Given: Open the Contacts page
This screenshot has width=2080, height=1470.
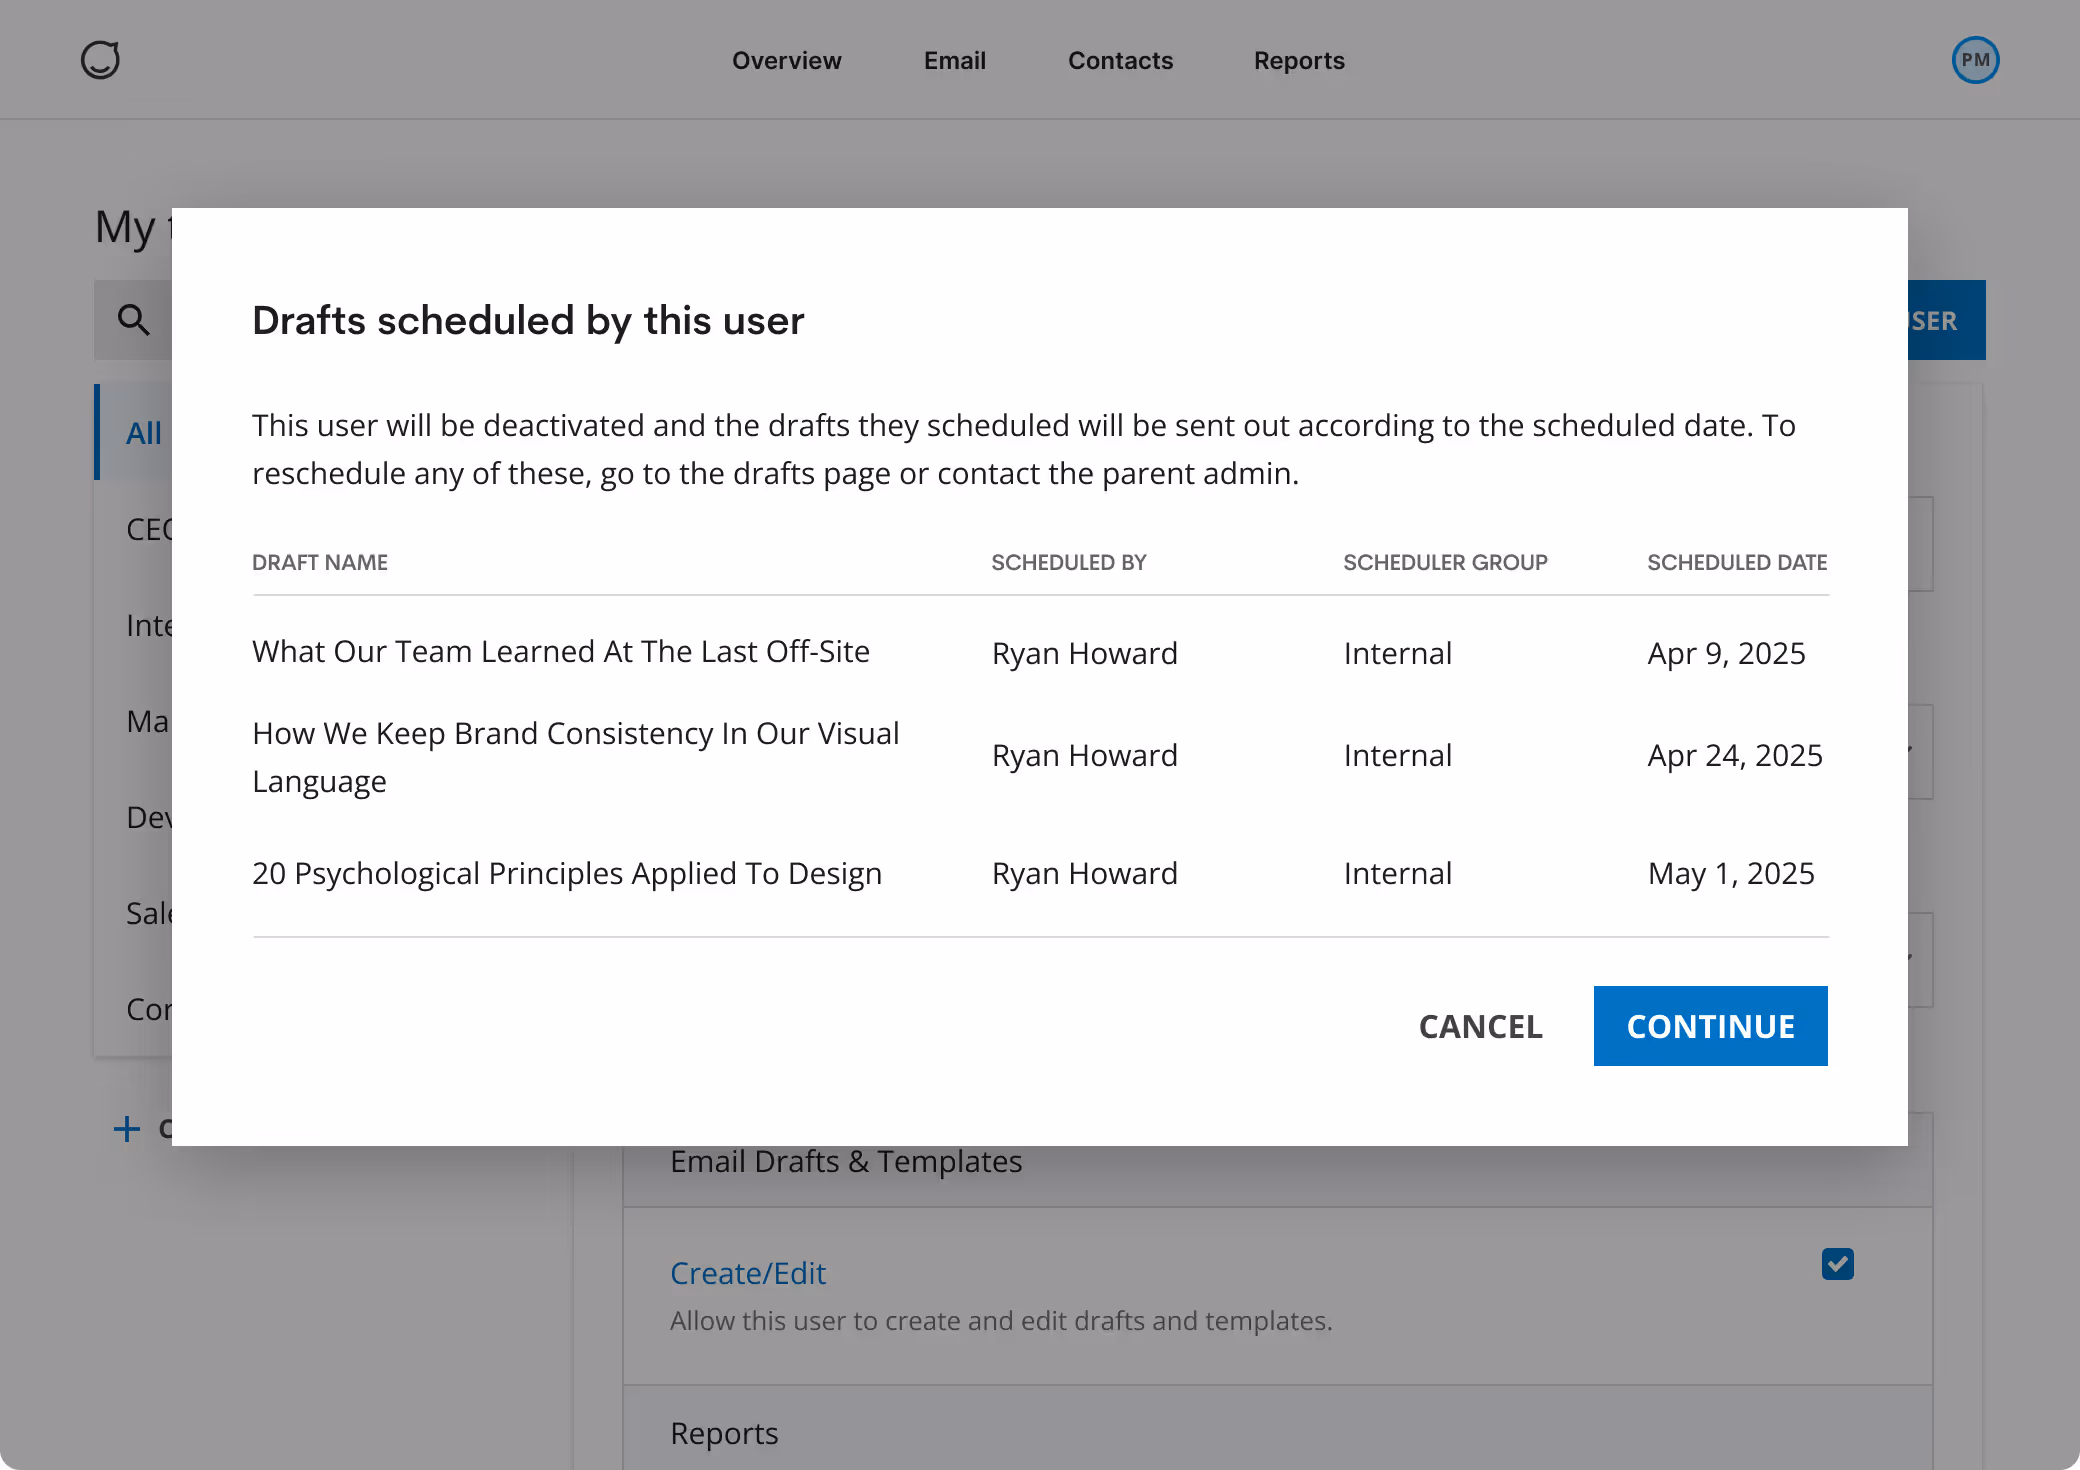Looking at the screenshot, I should click(1120, 60).
